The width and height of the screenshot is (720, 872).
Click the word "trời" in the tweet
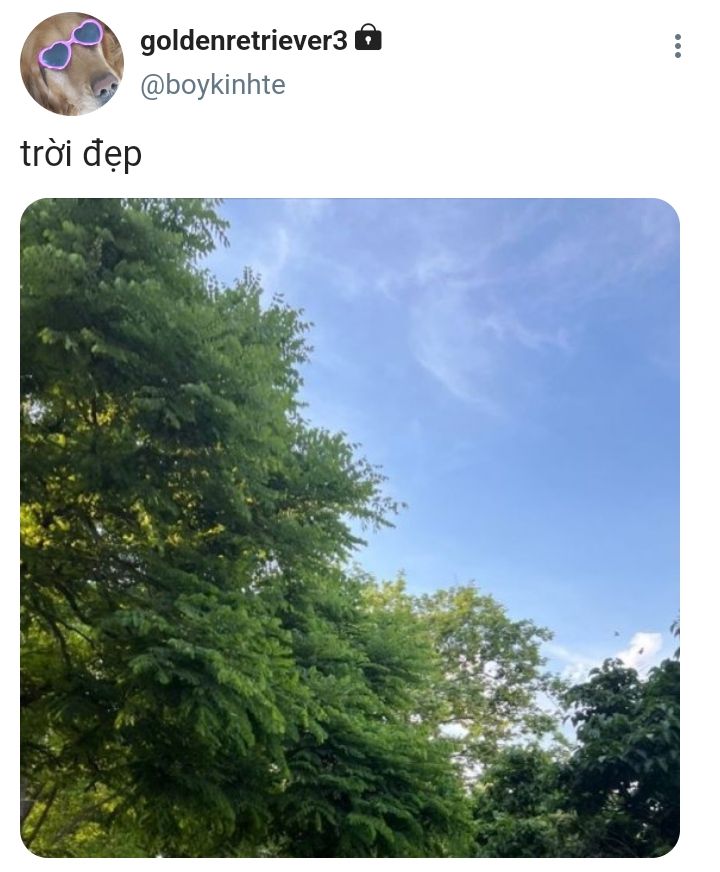46,153
